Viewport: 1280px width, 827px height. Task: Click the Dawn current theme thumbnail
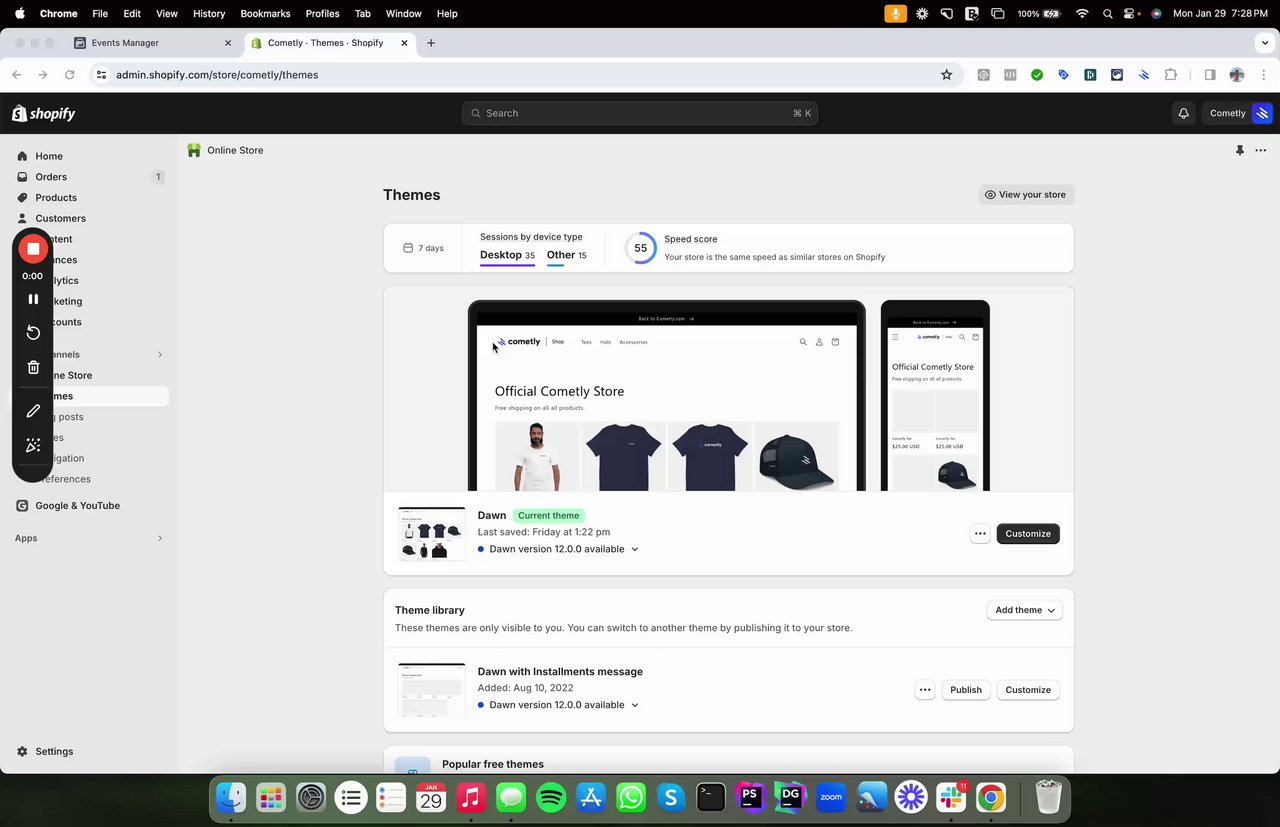point(432,534)
